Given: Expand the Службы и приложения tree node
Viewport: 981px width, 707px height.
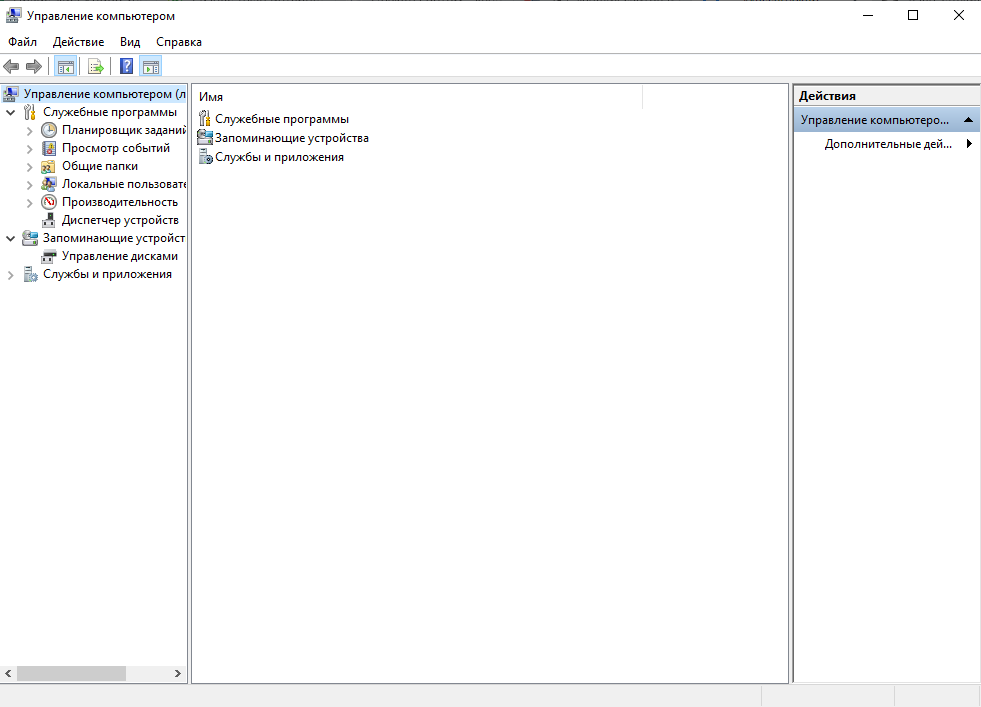Looking at the screenshot, I should tap(11, 275).
